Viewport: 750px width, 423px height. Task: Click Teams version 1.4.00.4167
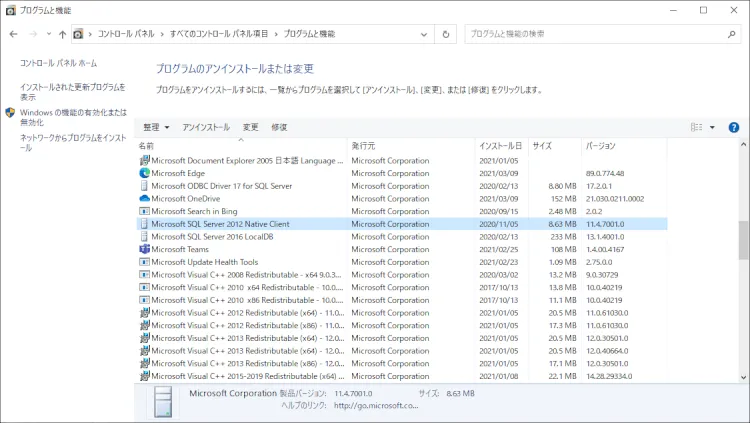[x=605, y=249]
